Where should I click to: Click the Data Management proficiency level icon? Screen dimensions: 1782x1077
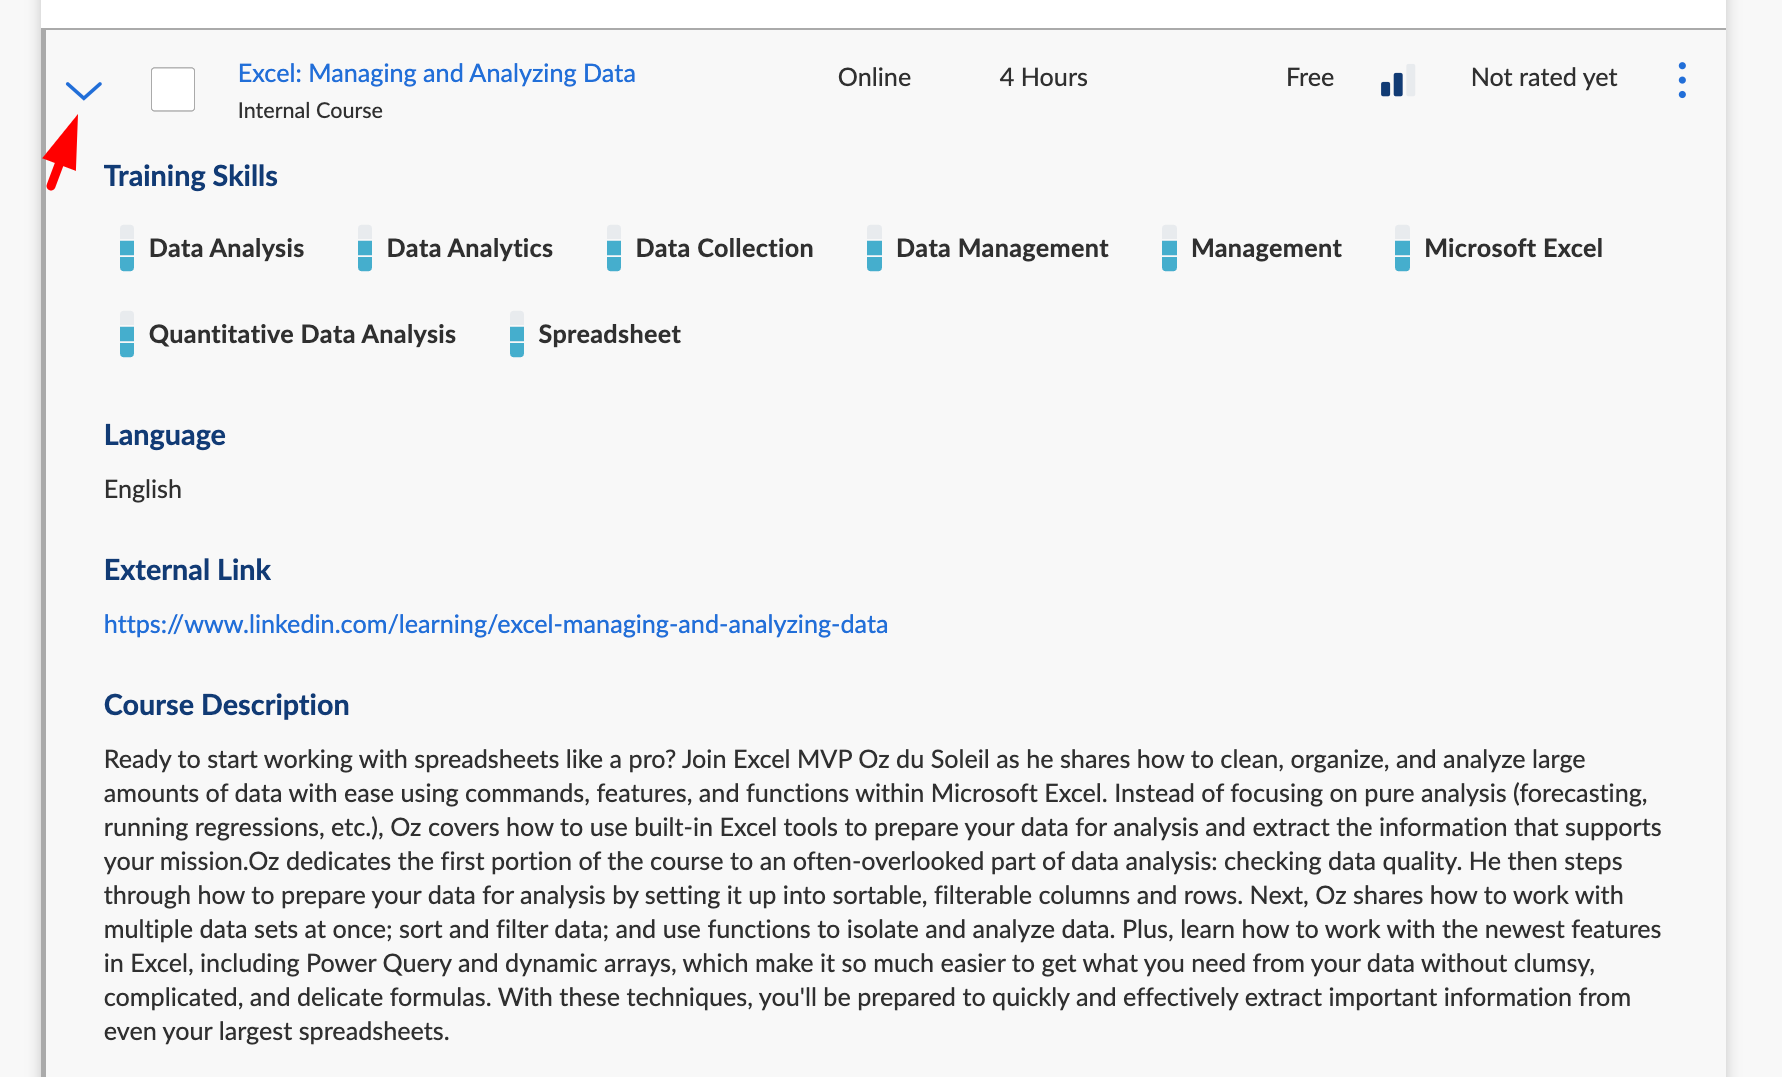point(874,248)
